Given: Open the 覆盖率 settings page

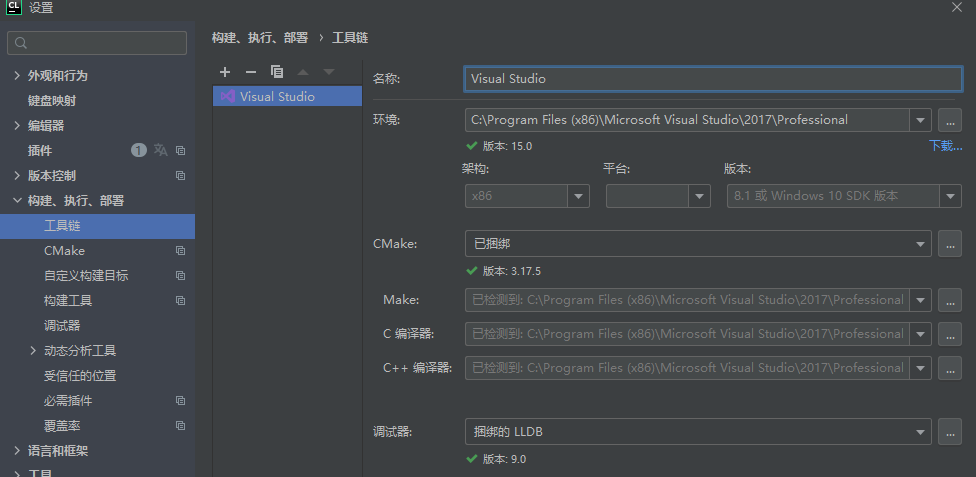Looking at the screenshot, I should (x=62, y=425).
